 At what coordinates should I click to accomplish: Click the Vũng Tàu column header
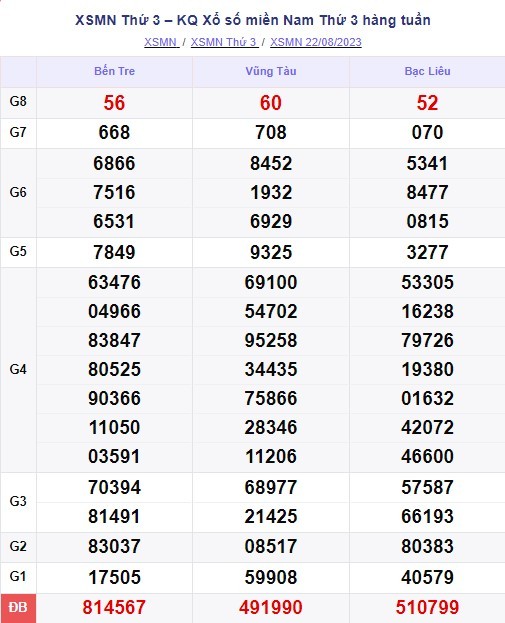271,71
